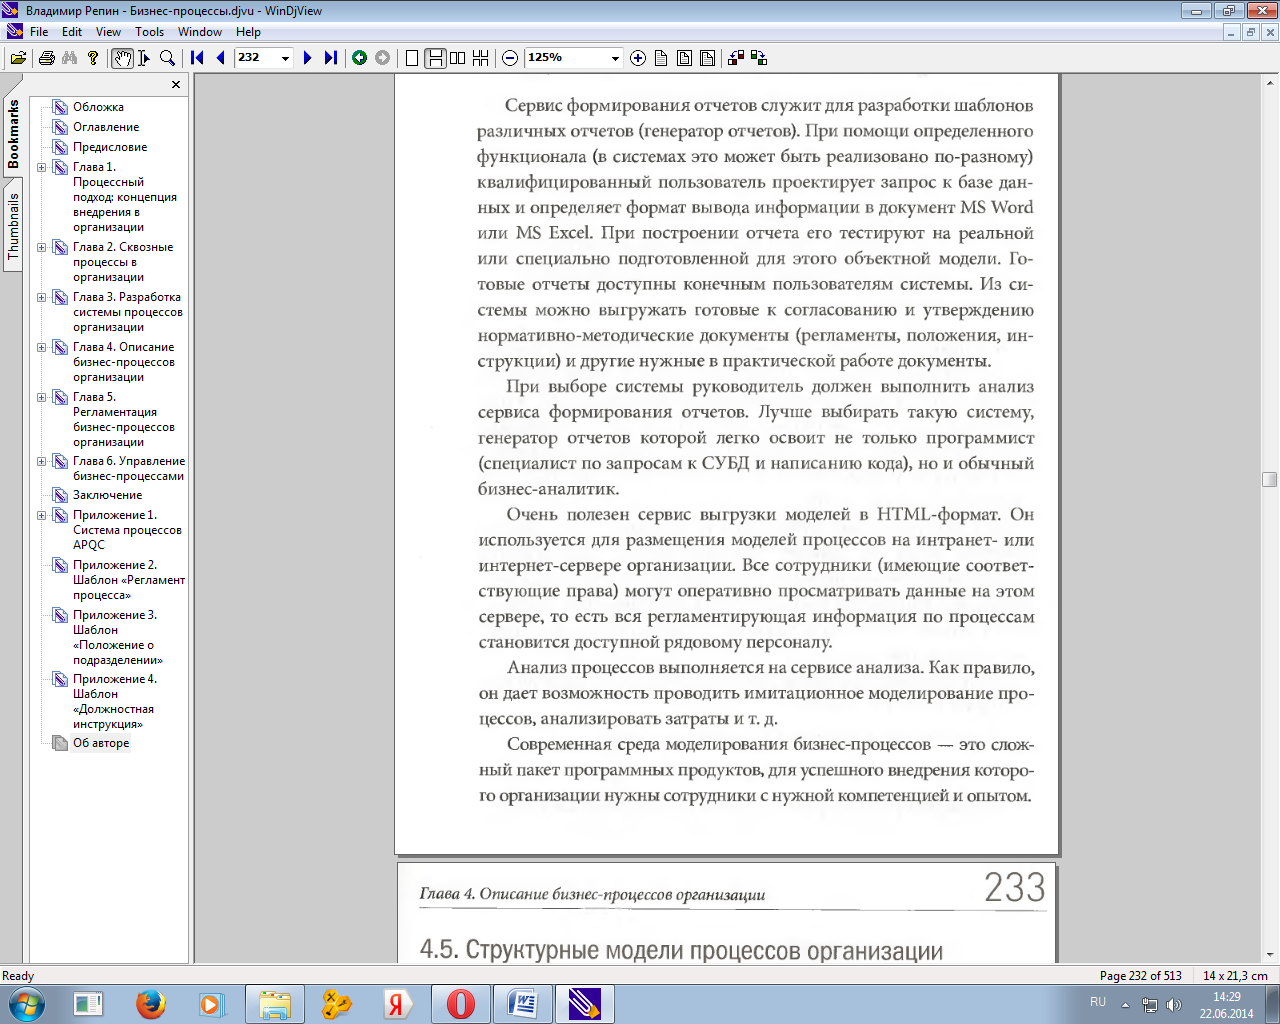This screenshot has height=1024, width=1280.
Task: Open the Обложка bookmark
Action: click(x=98, y=107)
